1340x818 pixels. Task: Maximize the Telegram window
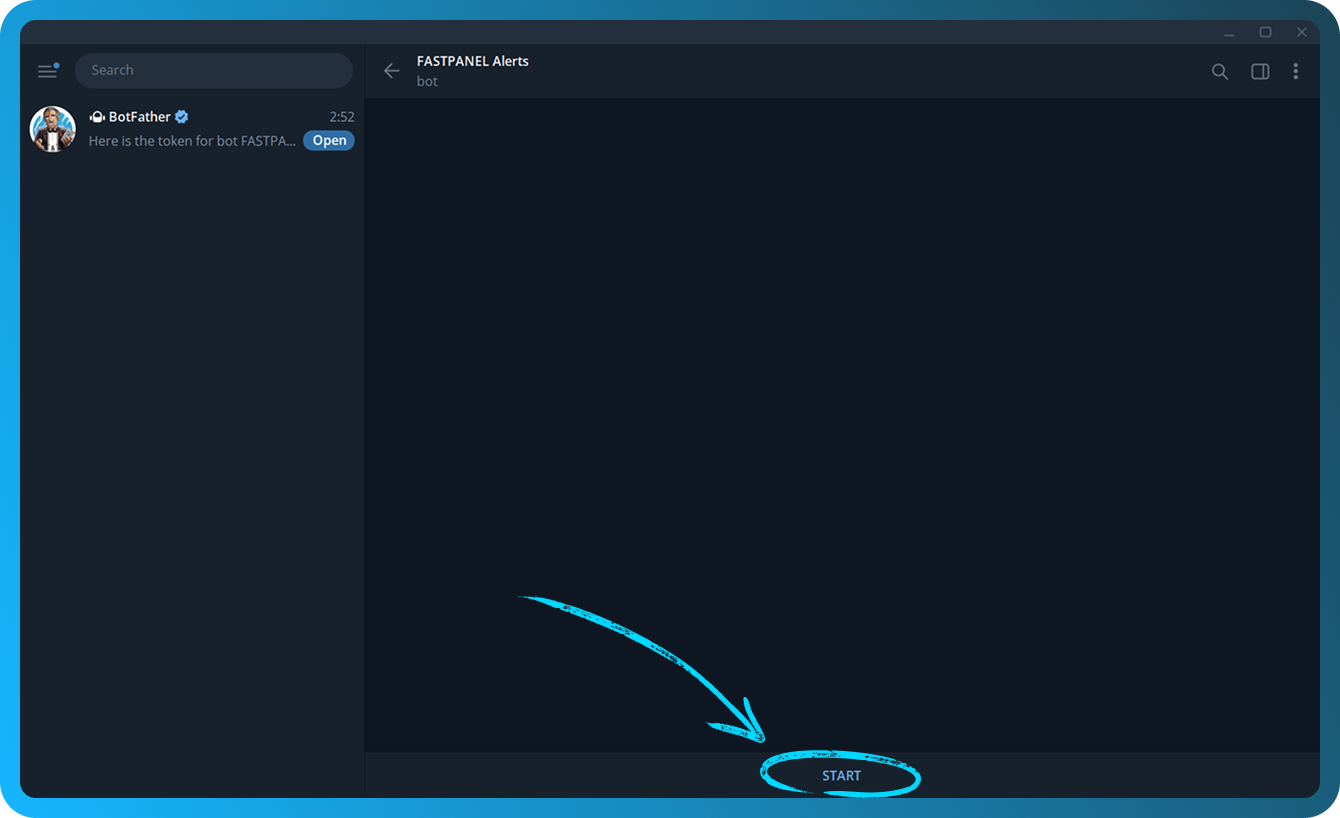click(1265, 32)
